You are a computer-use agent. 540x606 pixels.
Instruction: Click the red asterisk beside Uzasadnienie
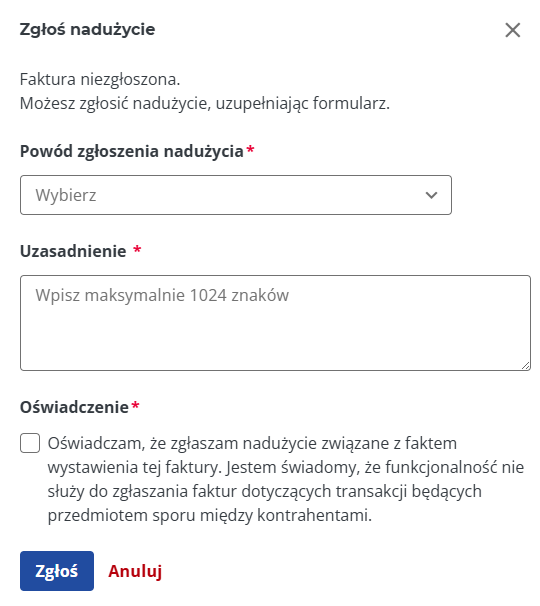(137, 249)
